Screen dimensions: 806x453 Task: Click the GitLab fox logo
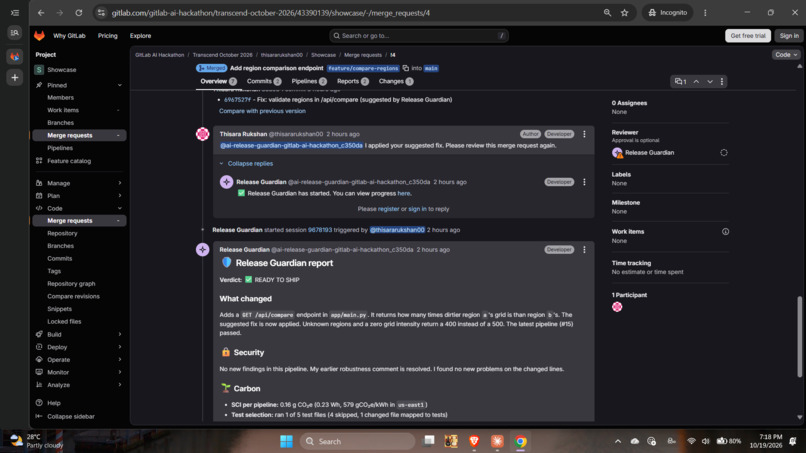click(39, 35)
